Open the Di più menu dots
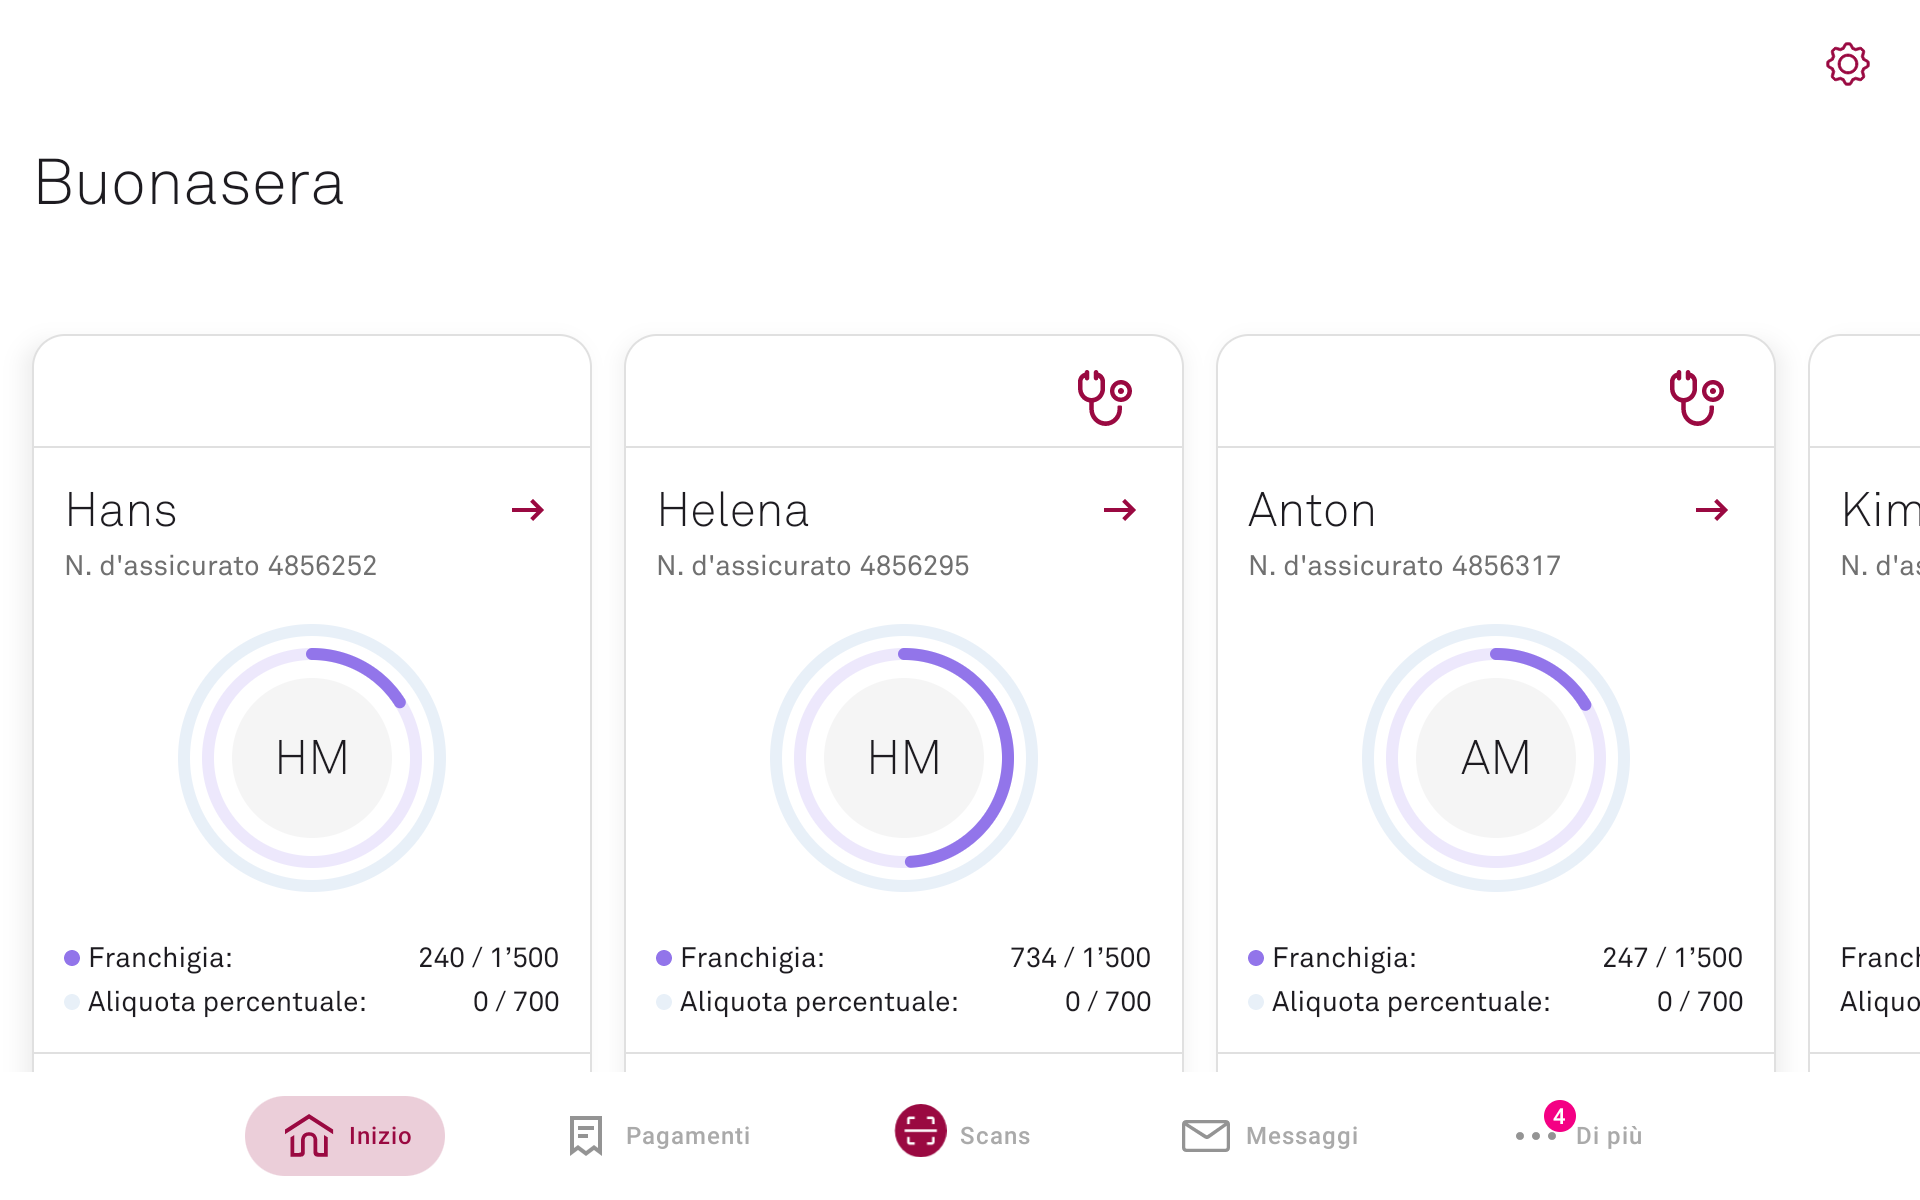The height and width of the screenshot is (1200, 1920). click(x=1536, y=1136)
